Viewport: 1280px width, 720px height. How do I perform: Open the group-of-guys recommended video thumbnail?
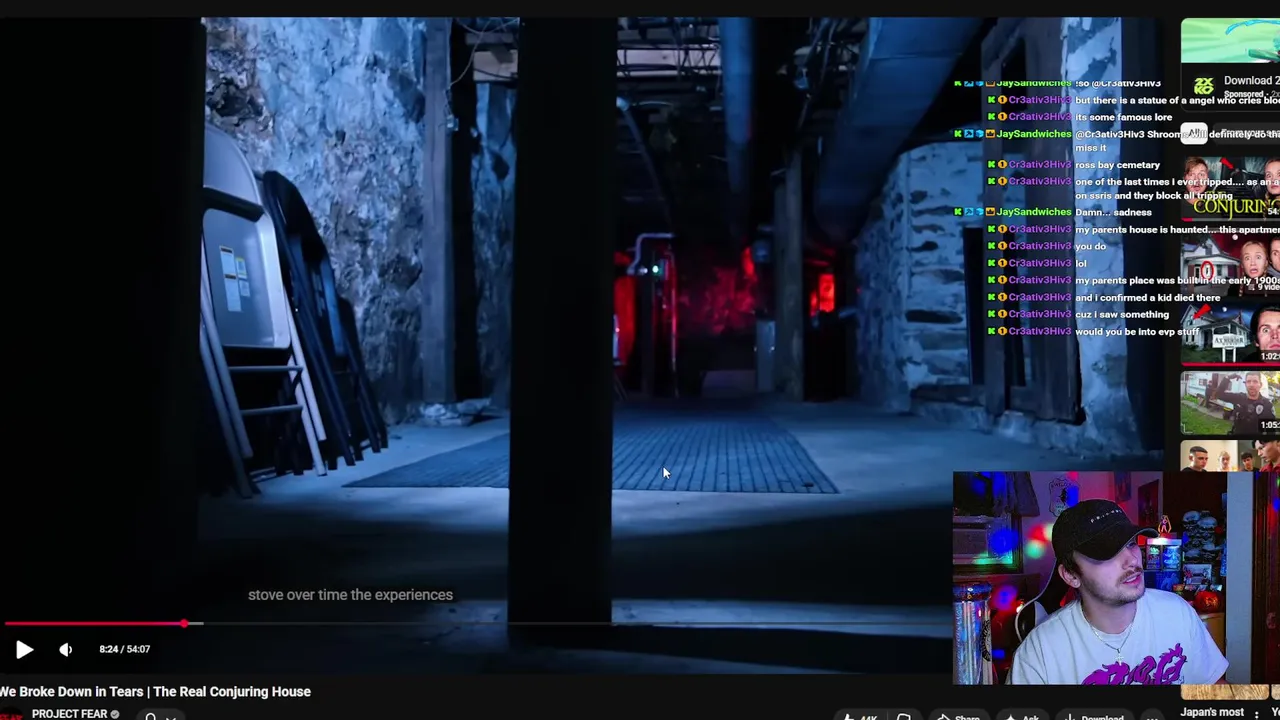click(x=1231, y=458)
